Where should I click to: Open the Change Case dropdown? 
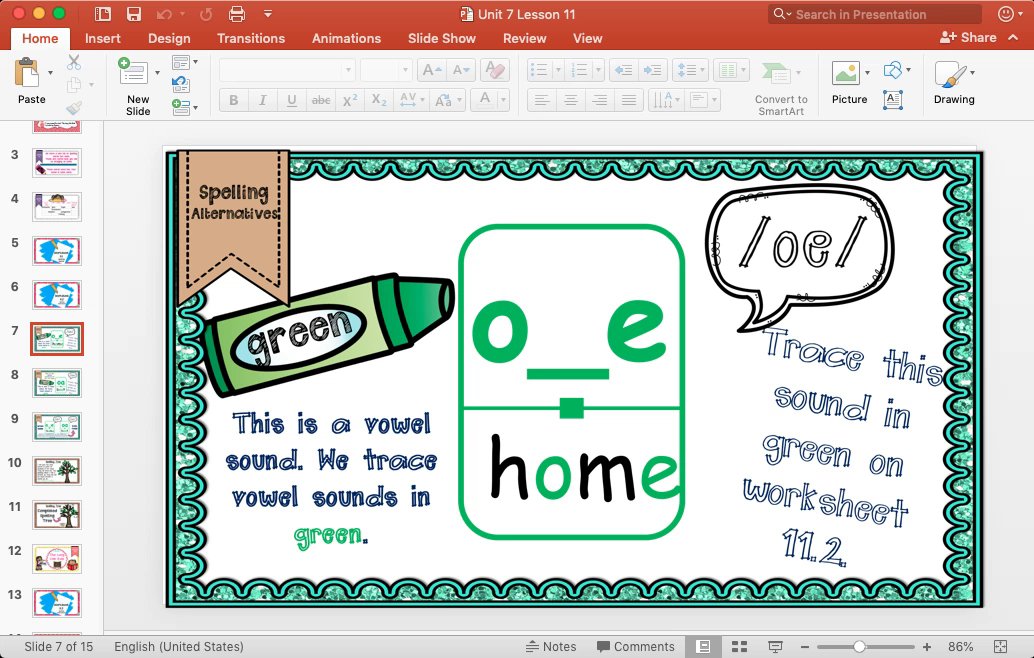tap(448, 100)
